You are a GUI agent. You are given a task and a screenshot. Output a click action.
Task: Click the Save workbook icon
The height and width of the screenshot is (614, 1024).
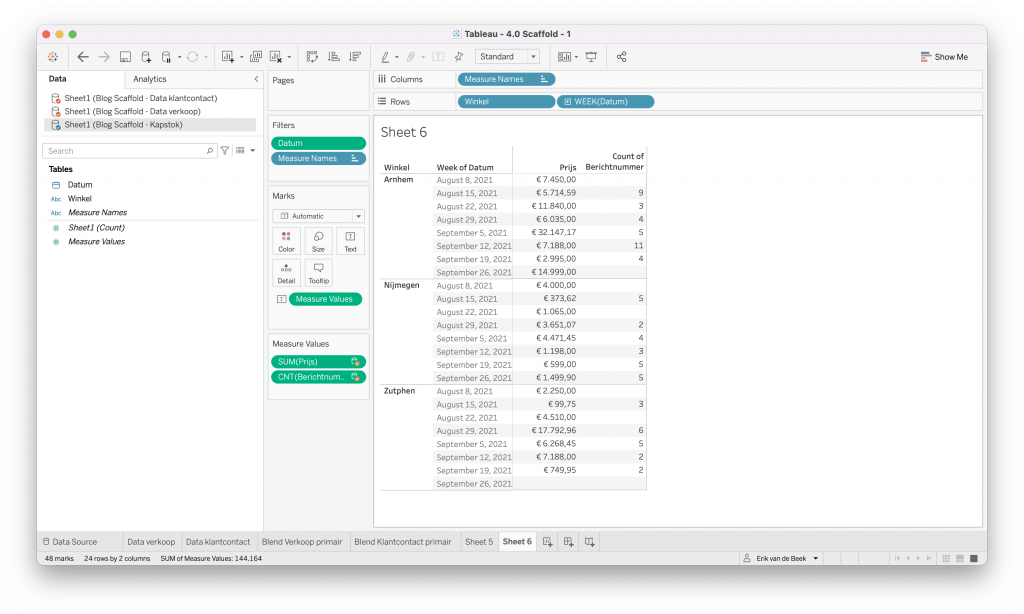(x=125, y=57)
